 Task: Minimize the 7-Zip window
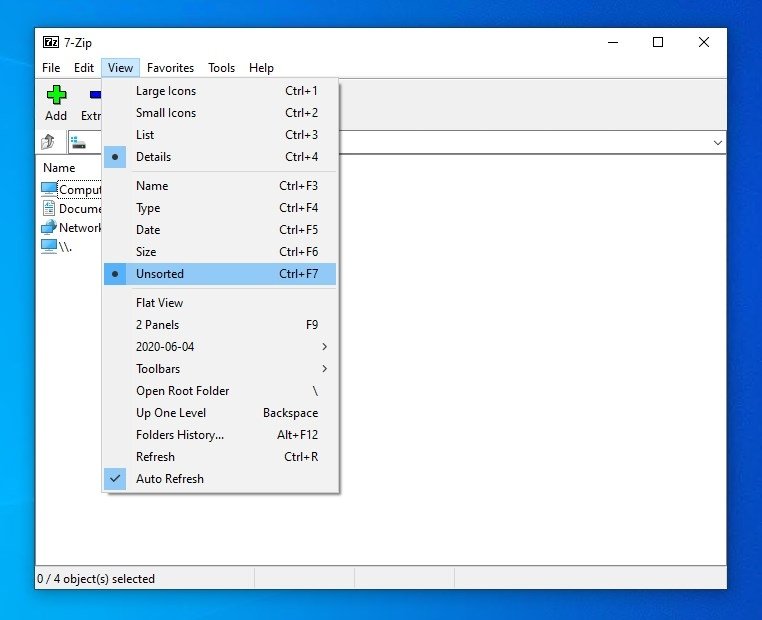[x=613, y=42]
